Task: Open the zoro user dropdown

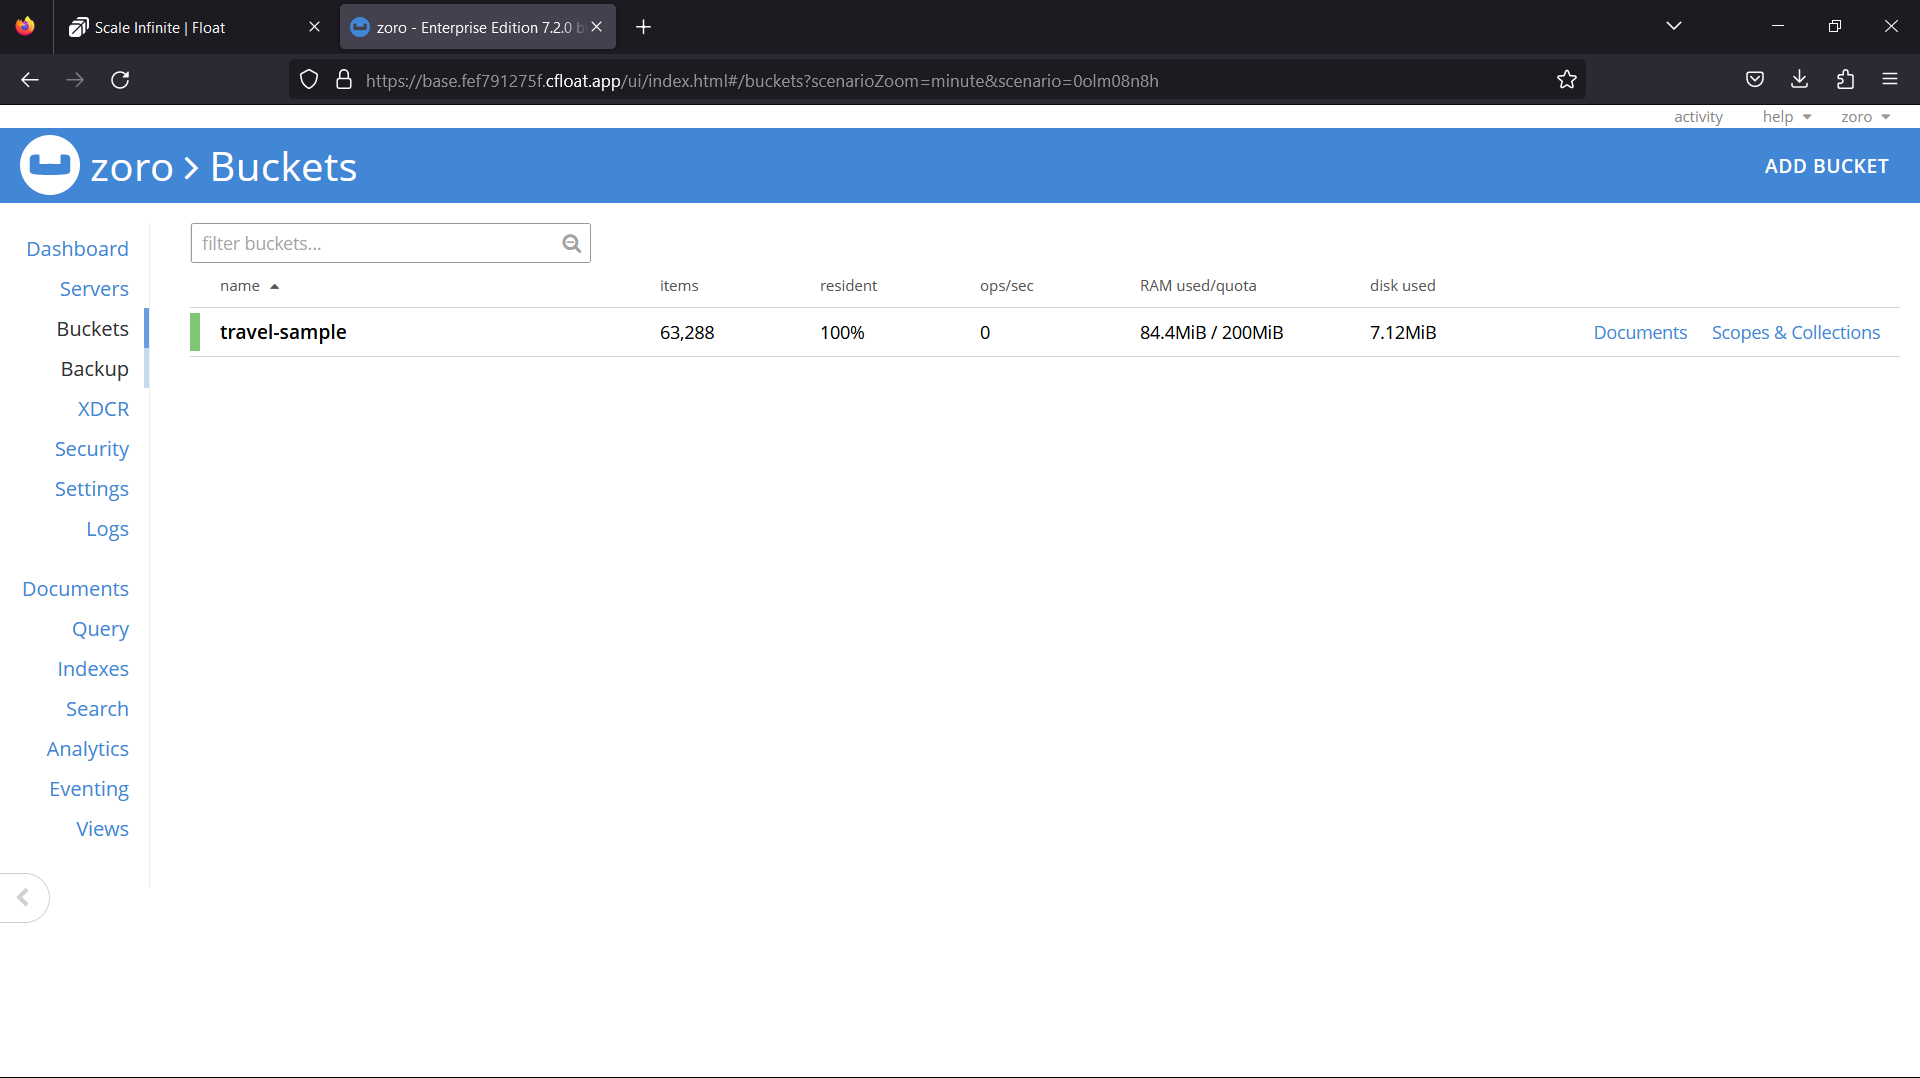Action: point(1865,117)
